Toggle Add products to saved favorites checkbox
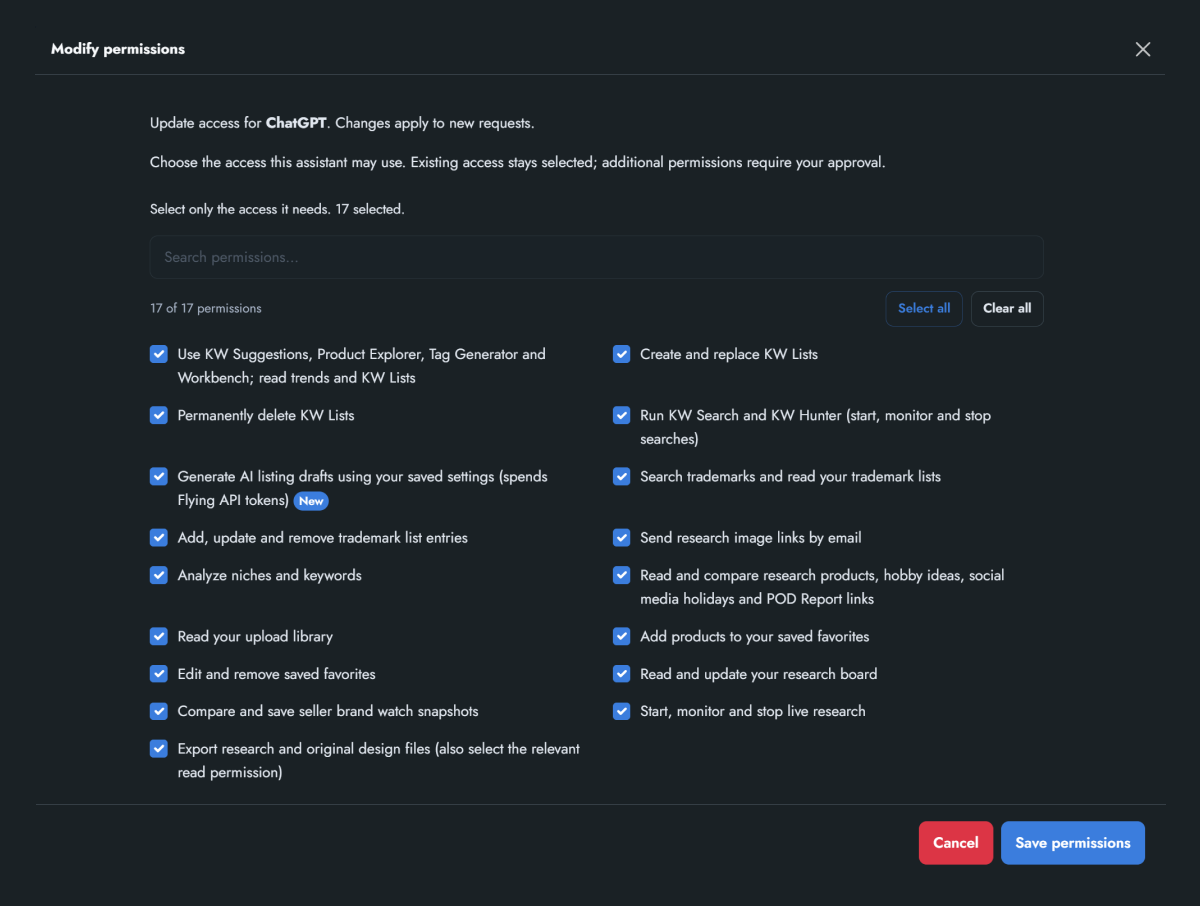The width and height of the screenshot is (1200, 906). tap(621, 636)
